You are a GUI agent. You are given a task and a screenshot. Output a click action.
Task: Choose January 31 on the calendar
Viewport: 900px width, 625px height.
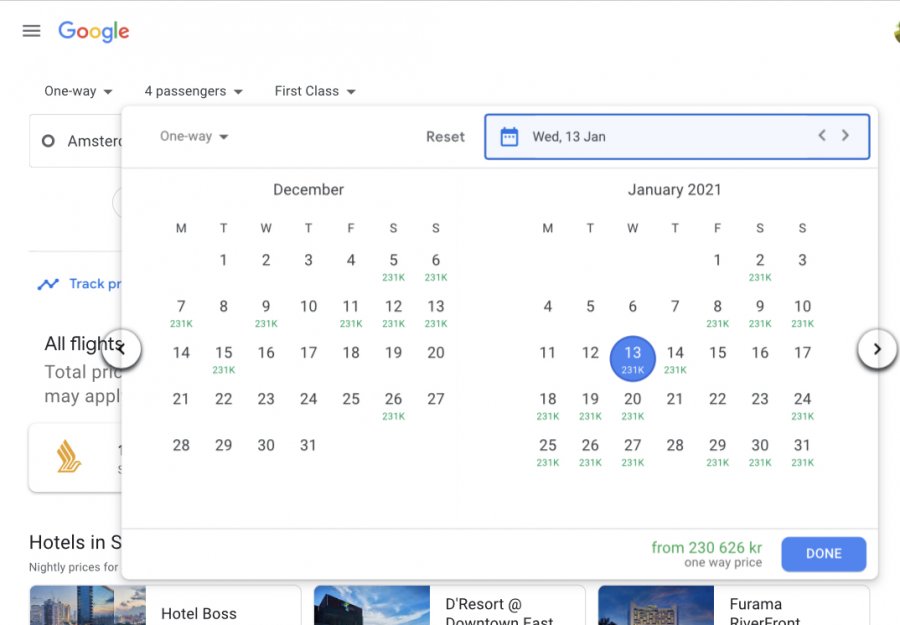[x=802, y=450]
